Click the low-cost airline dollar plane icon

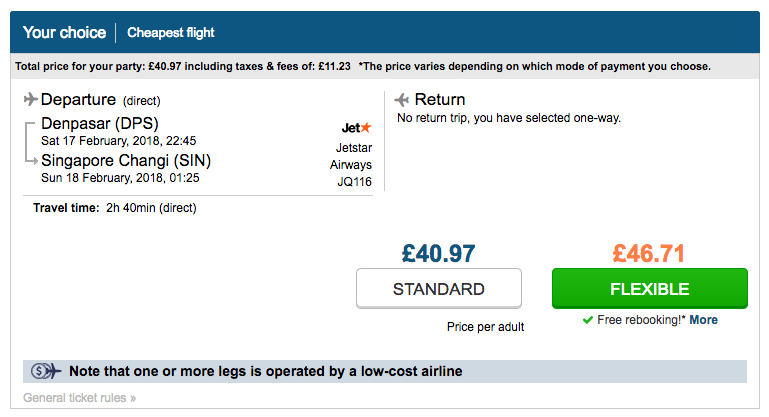click(x=46, y=371)
